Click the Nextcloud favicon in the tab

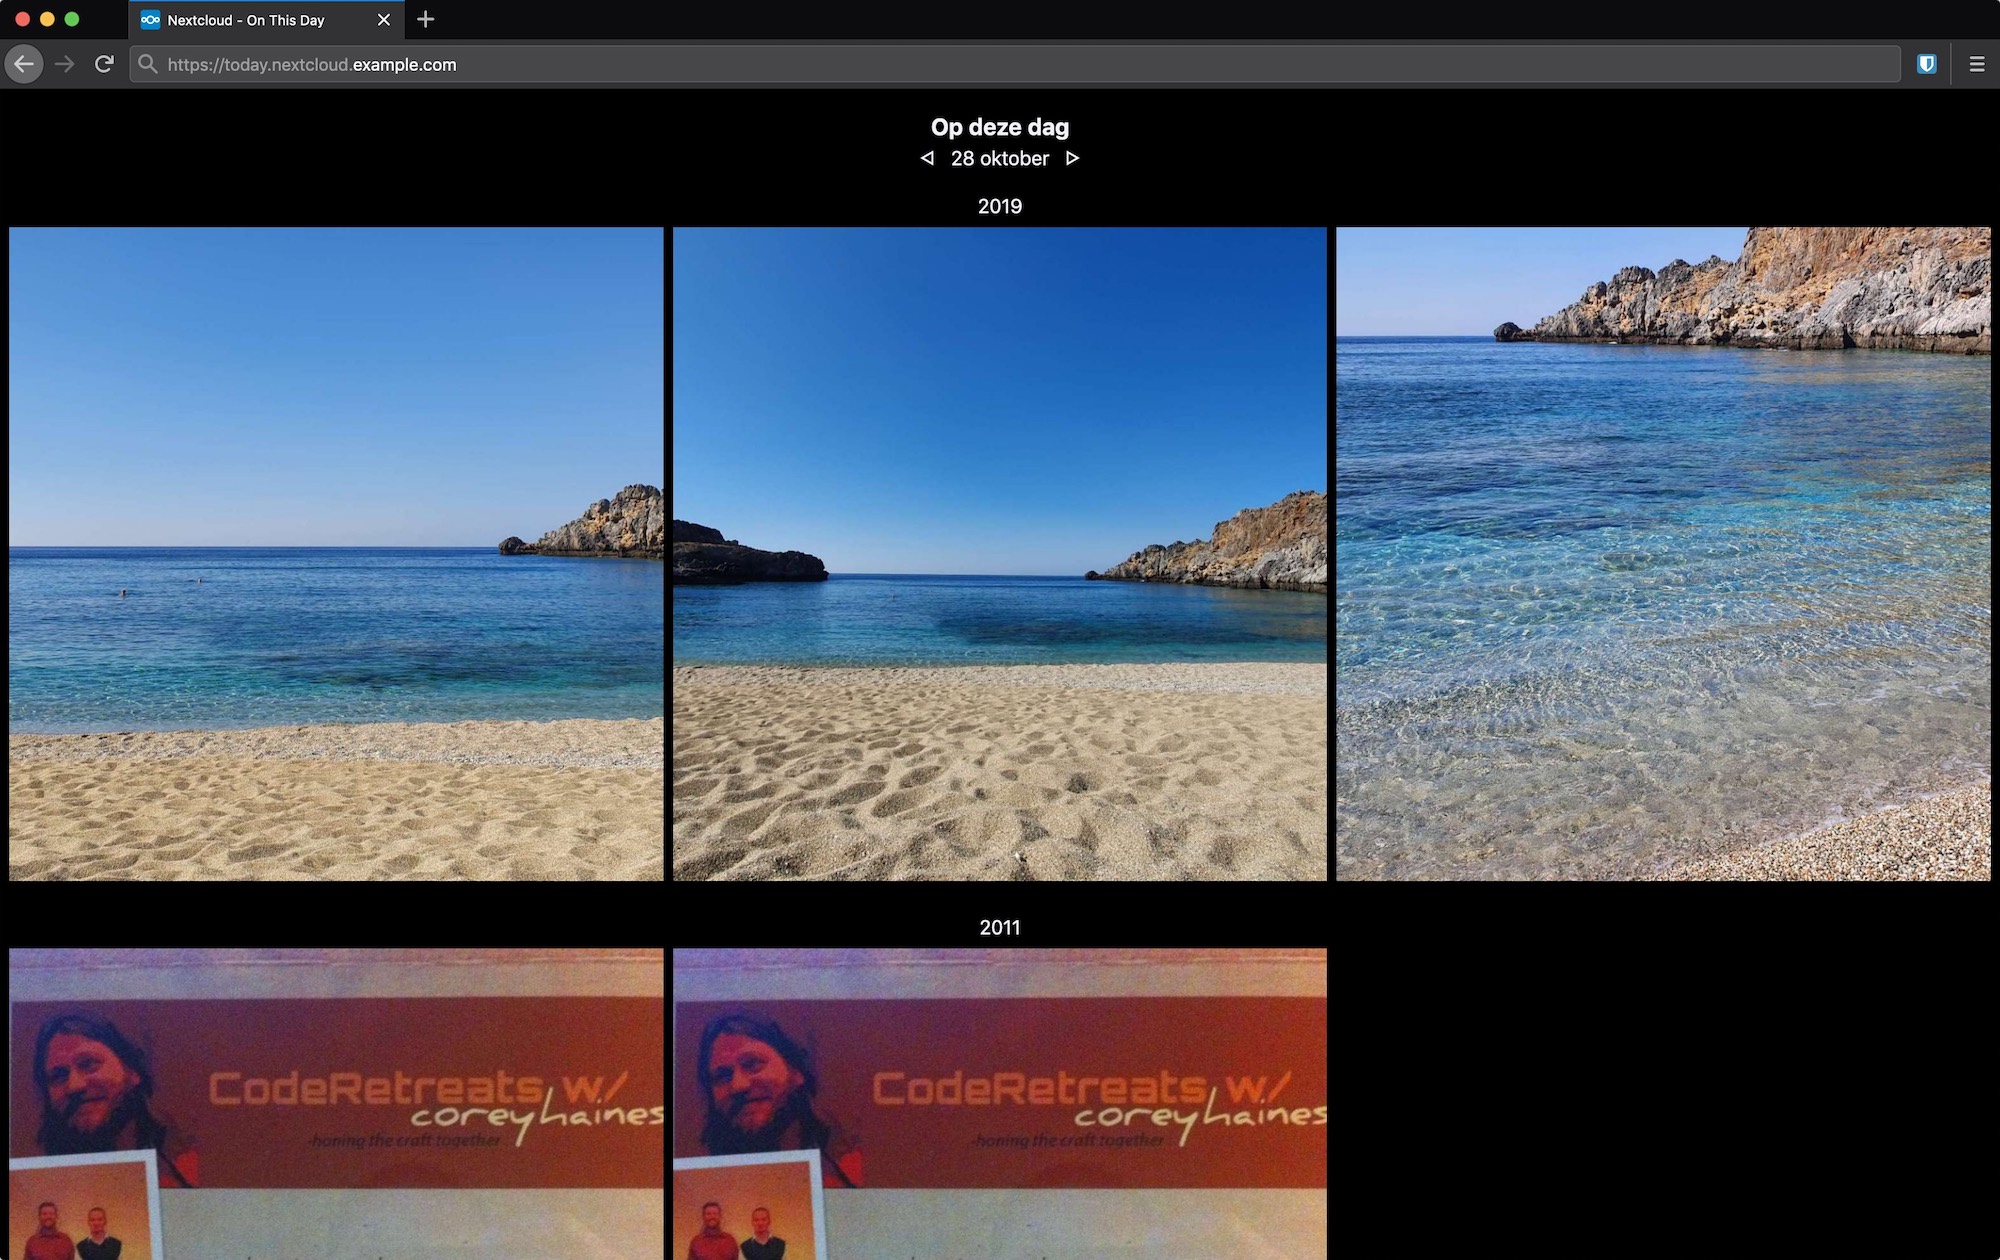(x=150, y=20)
